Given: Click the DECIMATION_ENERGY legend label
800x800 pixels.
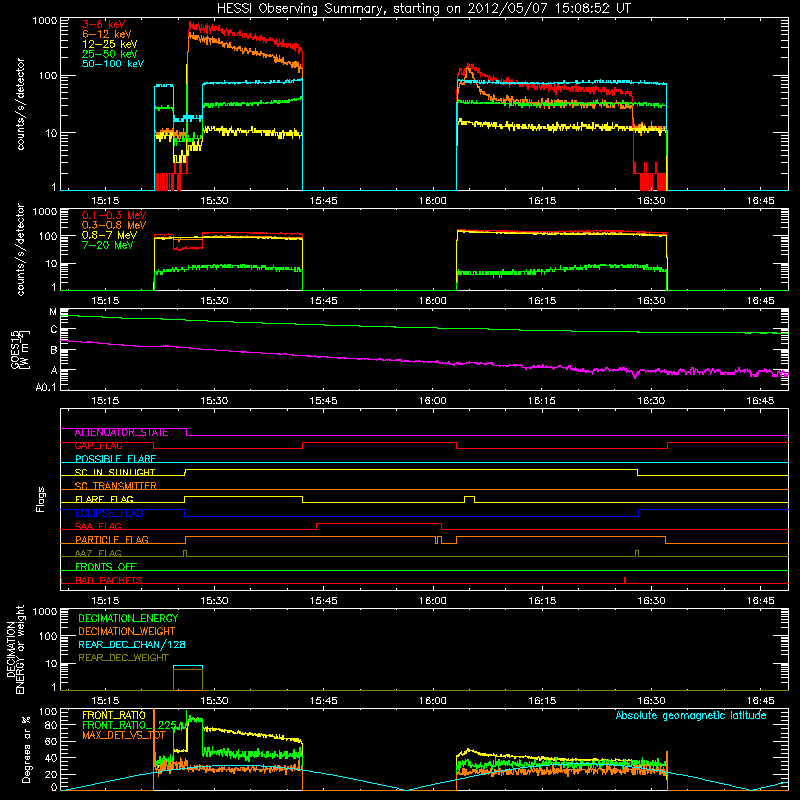Looking at the screenshot, I should [x=128, y=618].
